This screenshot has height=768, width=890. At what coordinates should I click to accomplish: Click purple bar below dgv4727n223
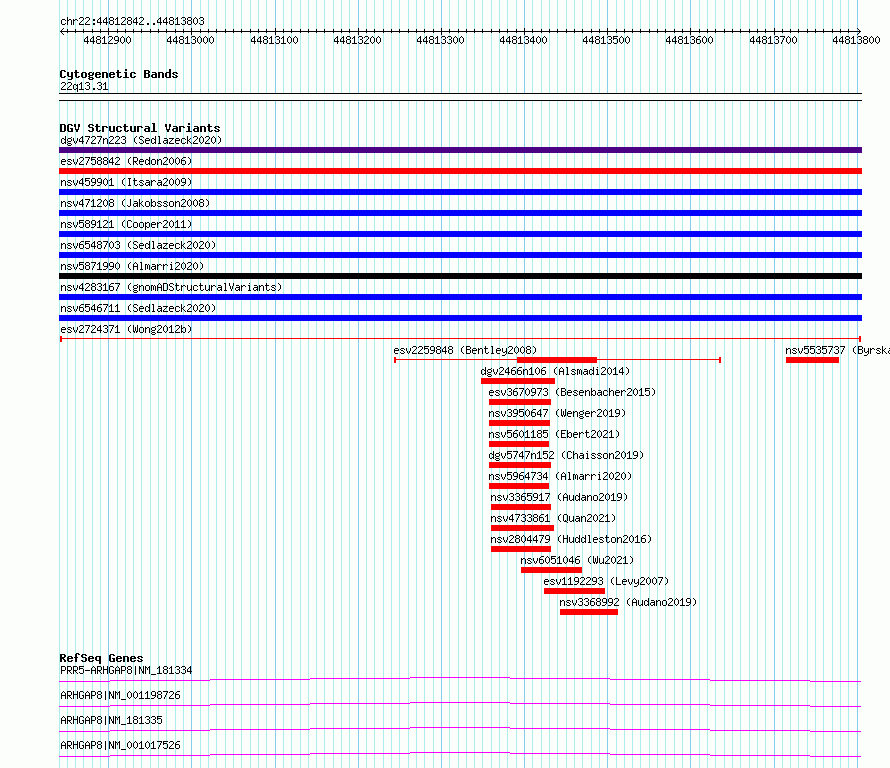[460, 150]
